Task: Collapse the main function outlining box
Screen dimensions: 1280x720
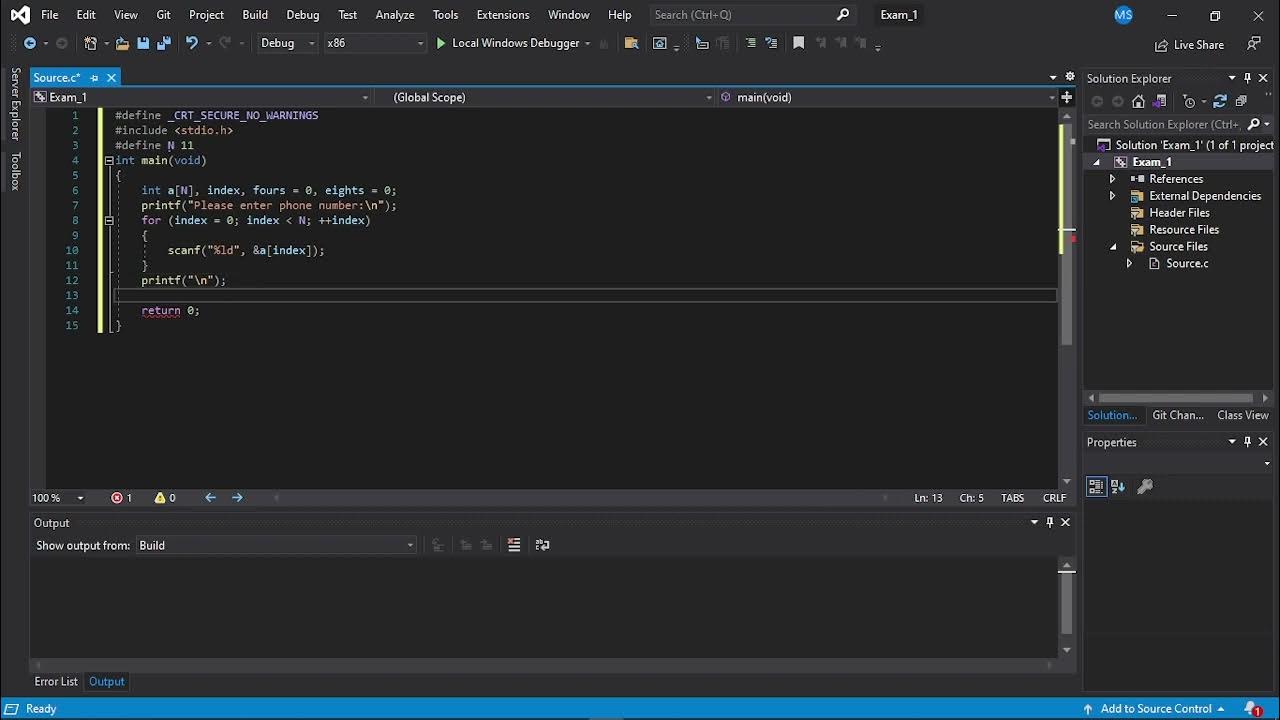Action: 109,160
